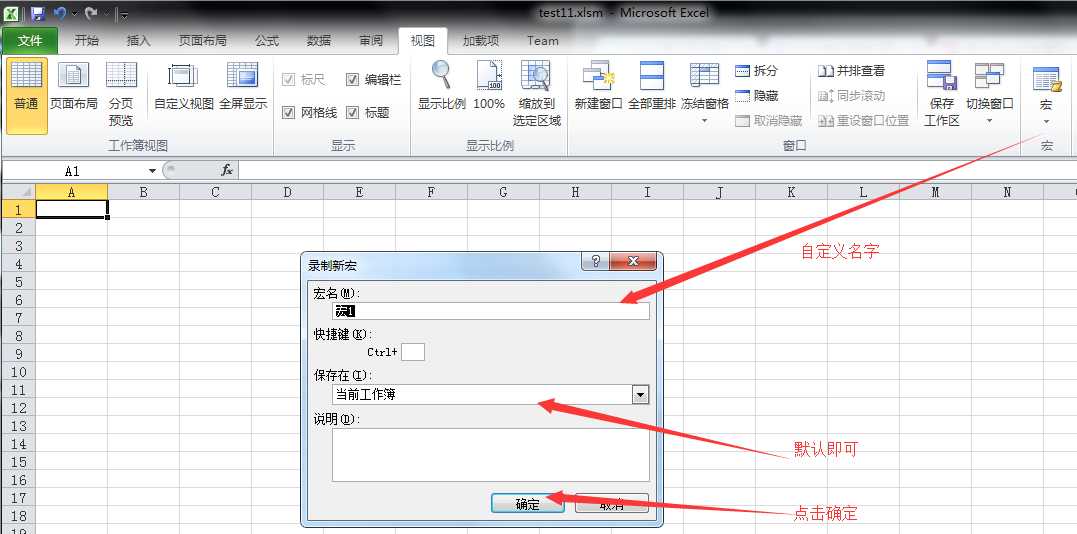Image resolution: width=1077 pixels, height=534 pixels.
Task: Click the Select All corner button
Action: [x=19, y=192]
